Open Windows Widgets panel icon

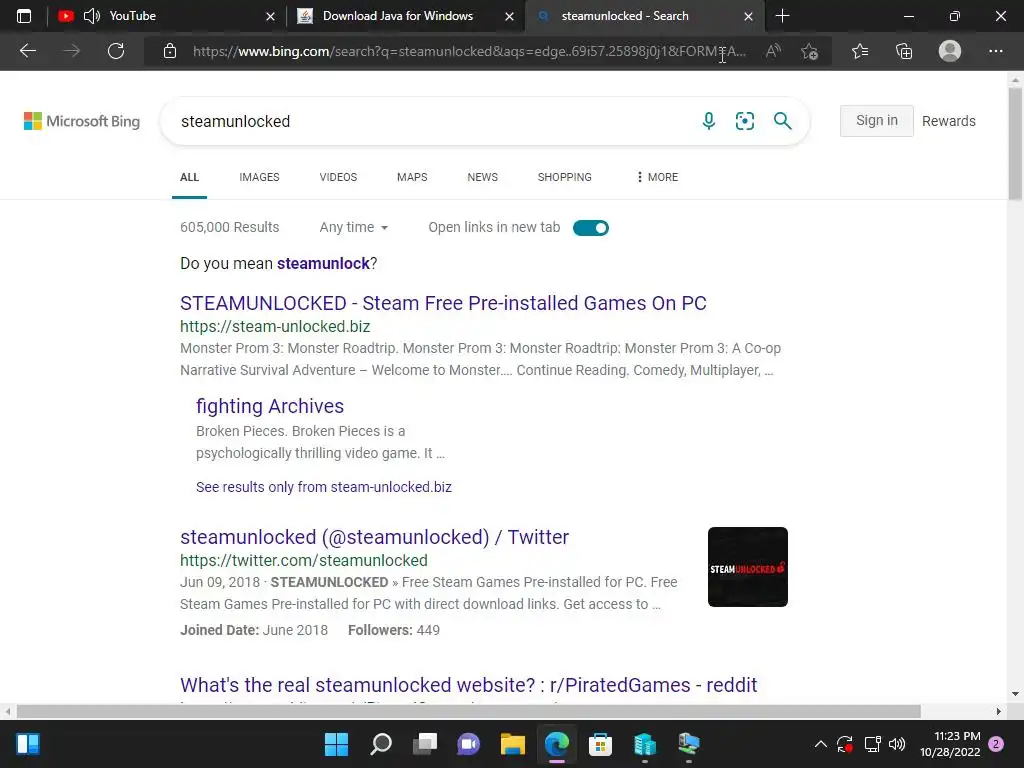tap(27, 744)
